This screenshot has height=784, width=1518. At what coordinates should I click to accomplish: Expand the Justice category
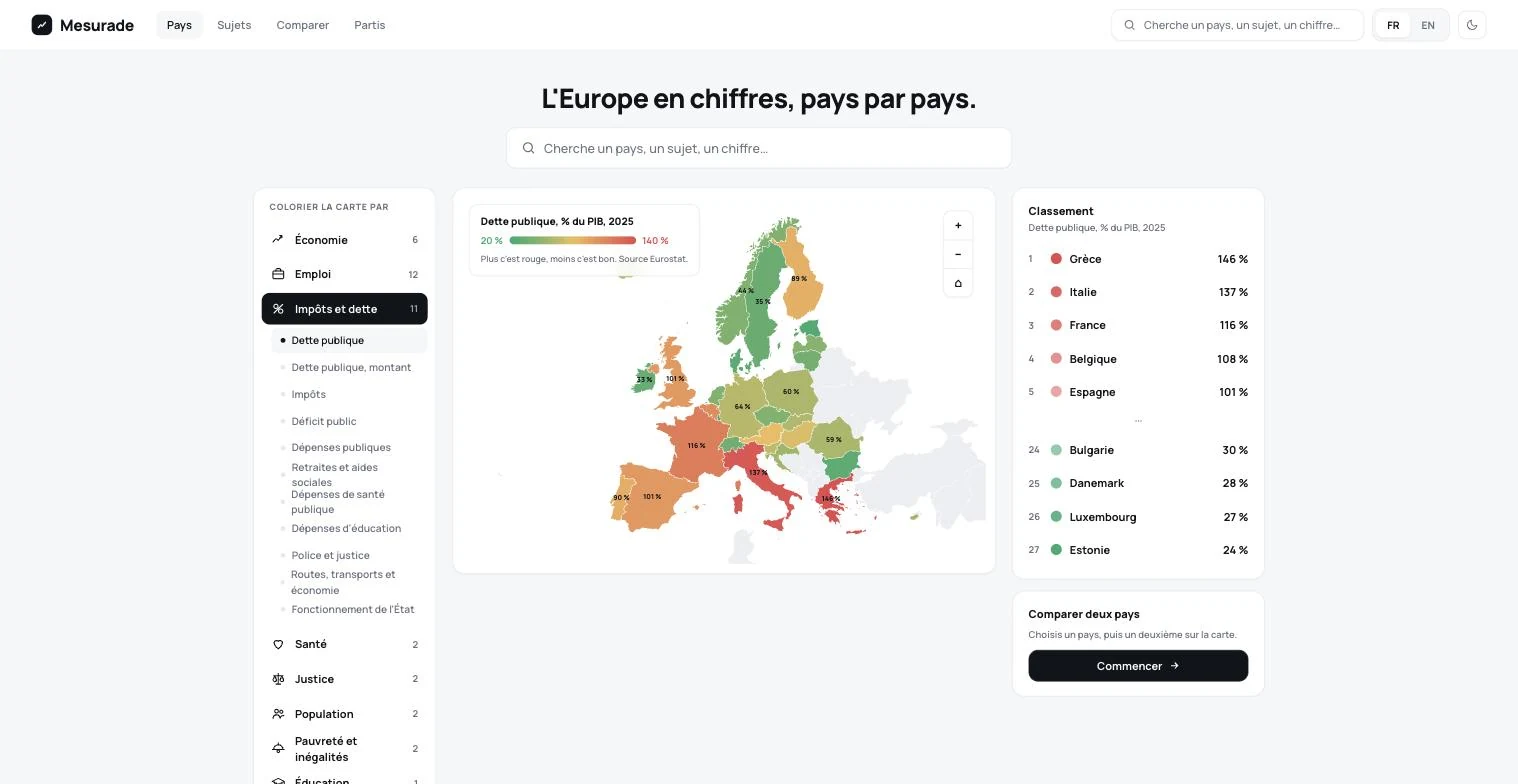point(345,679)
